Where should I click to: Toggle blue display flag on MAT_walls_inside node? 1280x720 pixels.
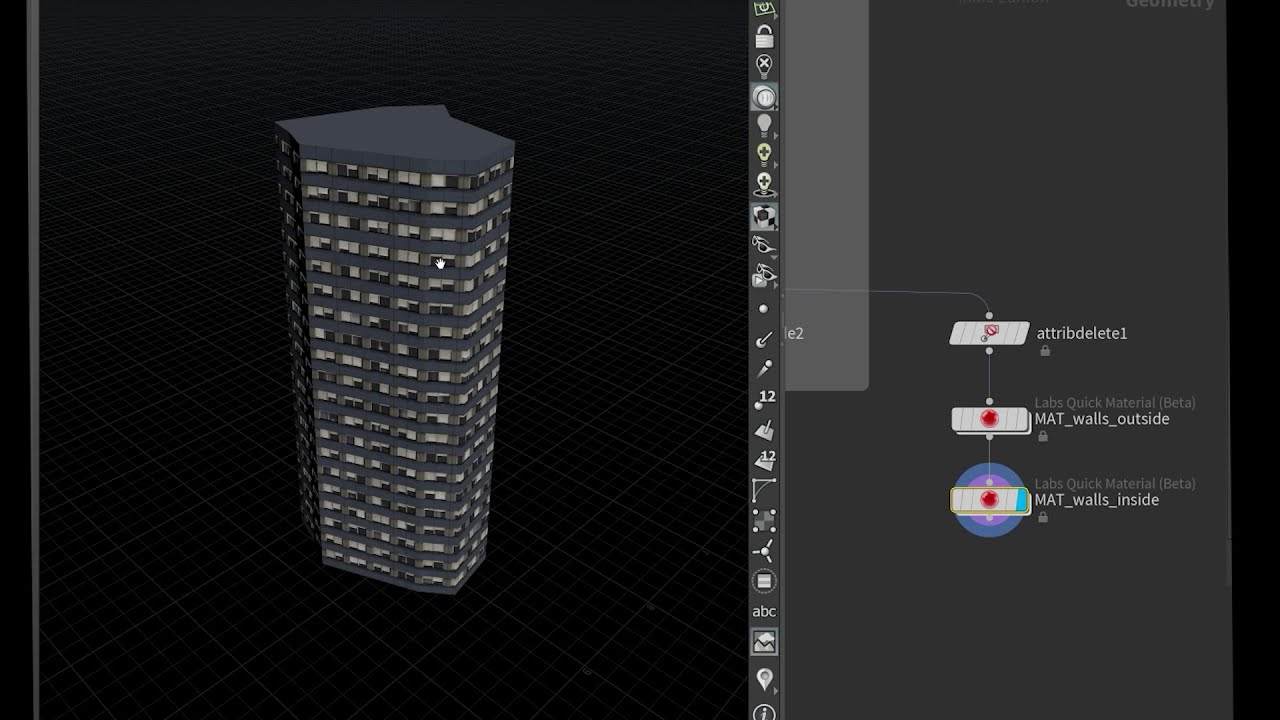(1021, 500)
